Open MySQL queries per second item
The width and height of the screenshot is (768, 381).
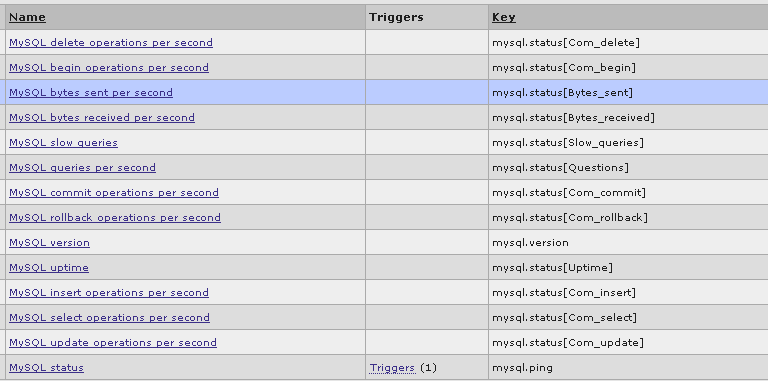point(82,167)
